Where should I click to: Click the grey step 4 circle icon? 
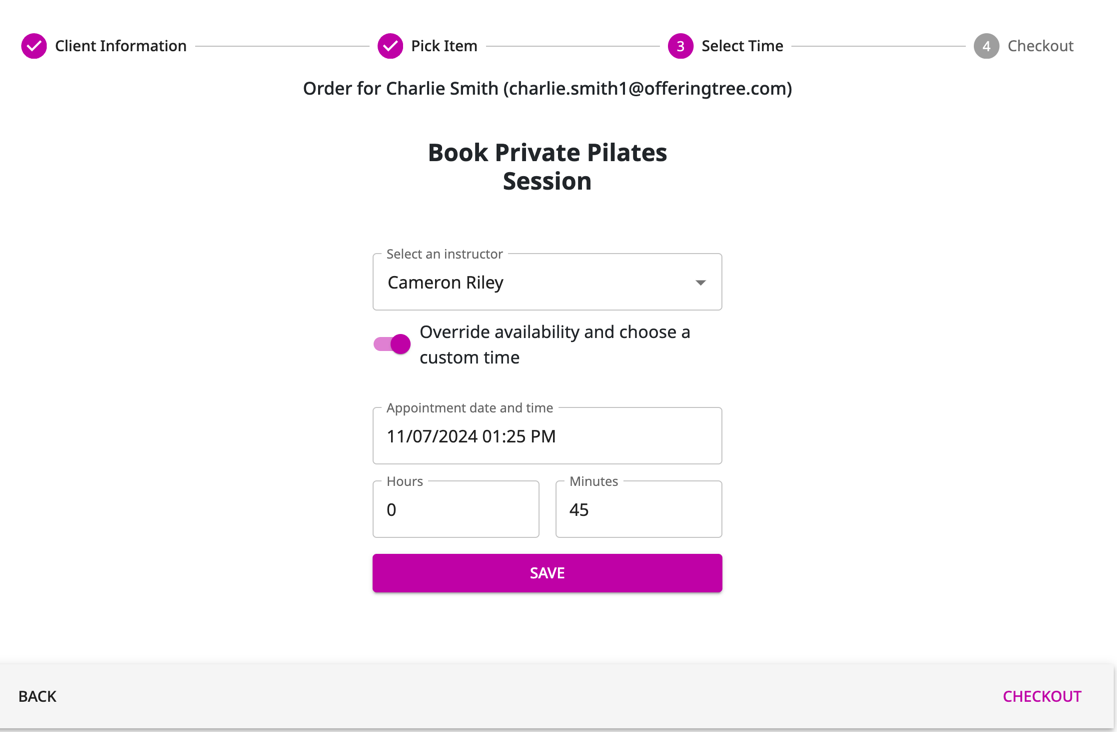coord(986,46)
